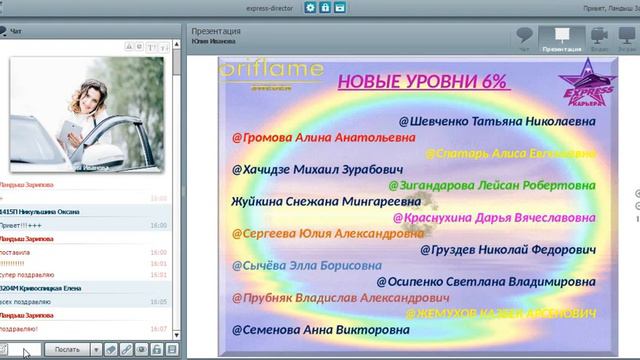The image size is (640, 360).
Task: Click '@Семенова Анна Викторовна' on slide
Action: point(320,330)
